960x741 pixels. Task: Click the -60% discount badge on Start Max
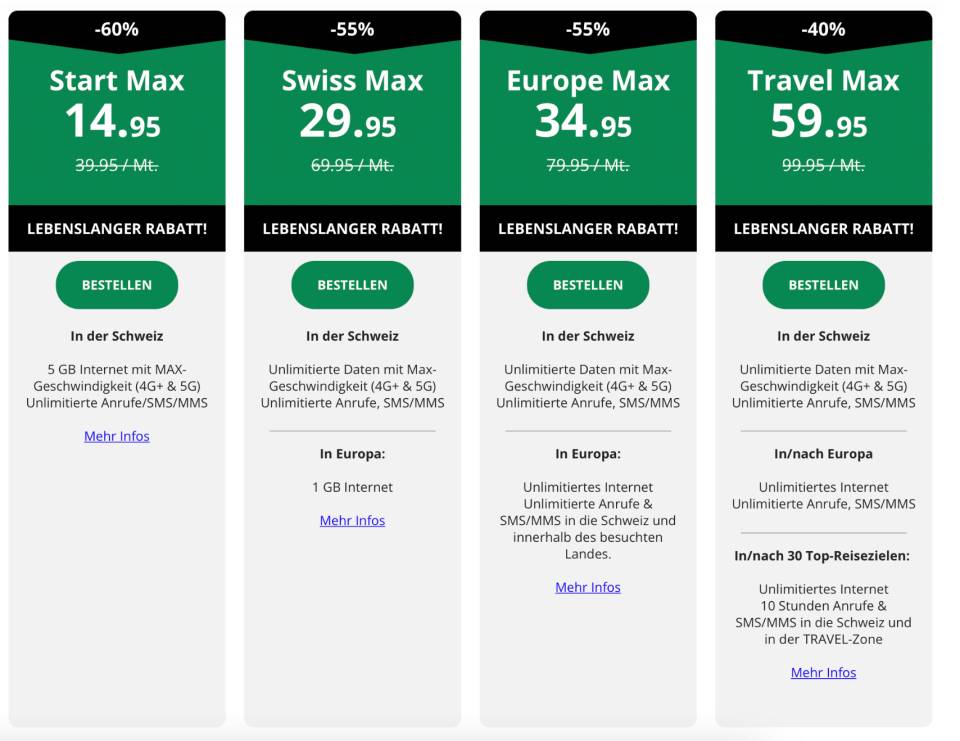[x=117, y=29]
